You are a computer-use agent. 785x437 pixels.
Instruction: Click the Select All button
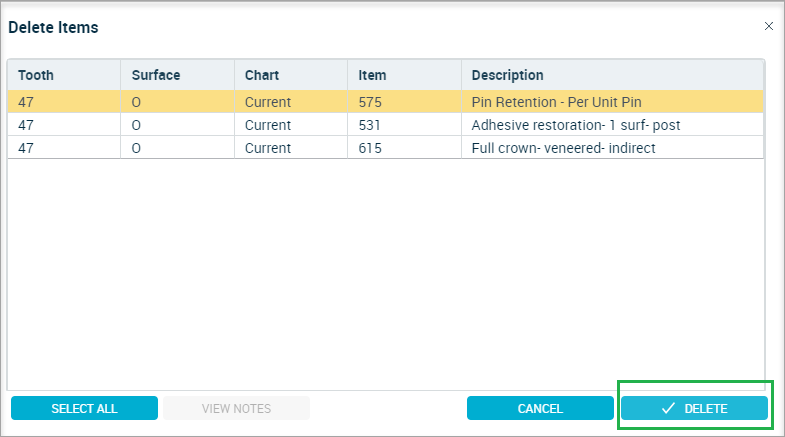point(84,408)
